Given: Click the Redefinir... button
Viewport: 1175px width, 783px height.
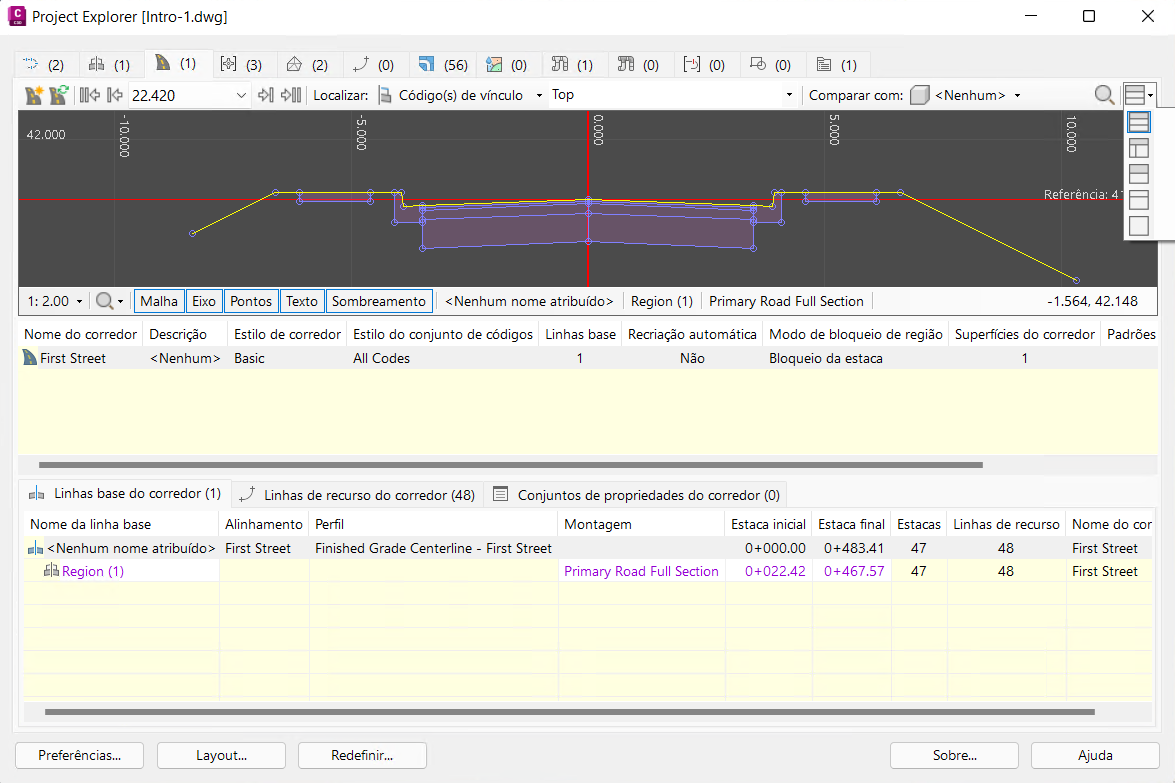Looking at the screenshot, I should coord(362,755).
